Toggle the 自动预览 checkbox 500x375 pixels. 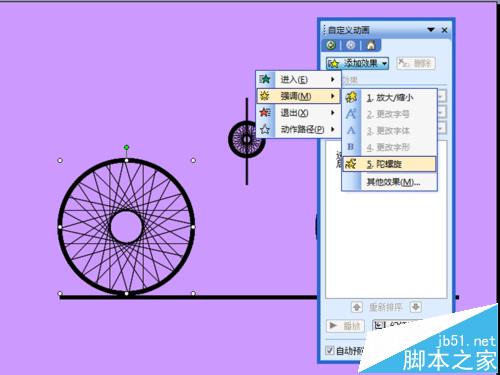330,351
